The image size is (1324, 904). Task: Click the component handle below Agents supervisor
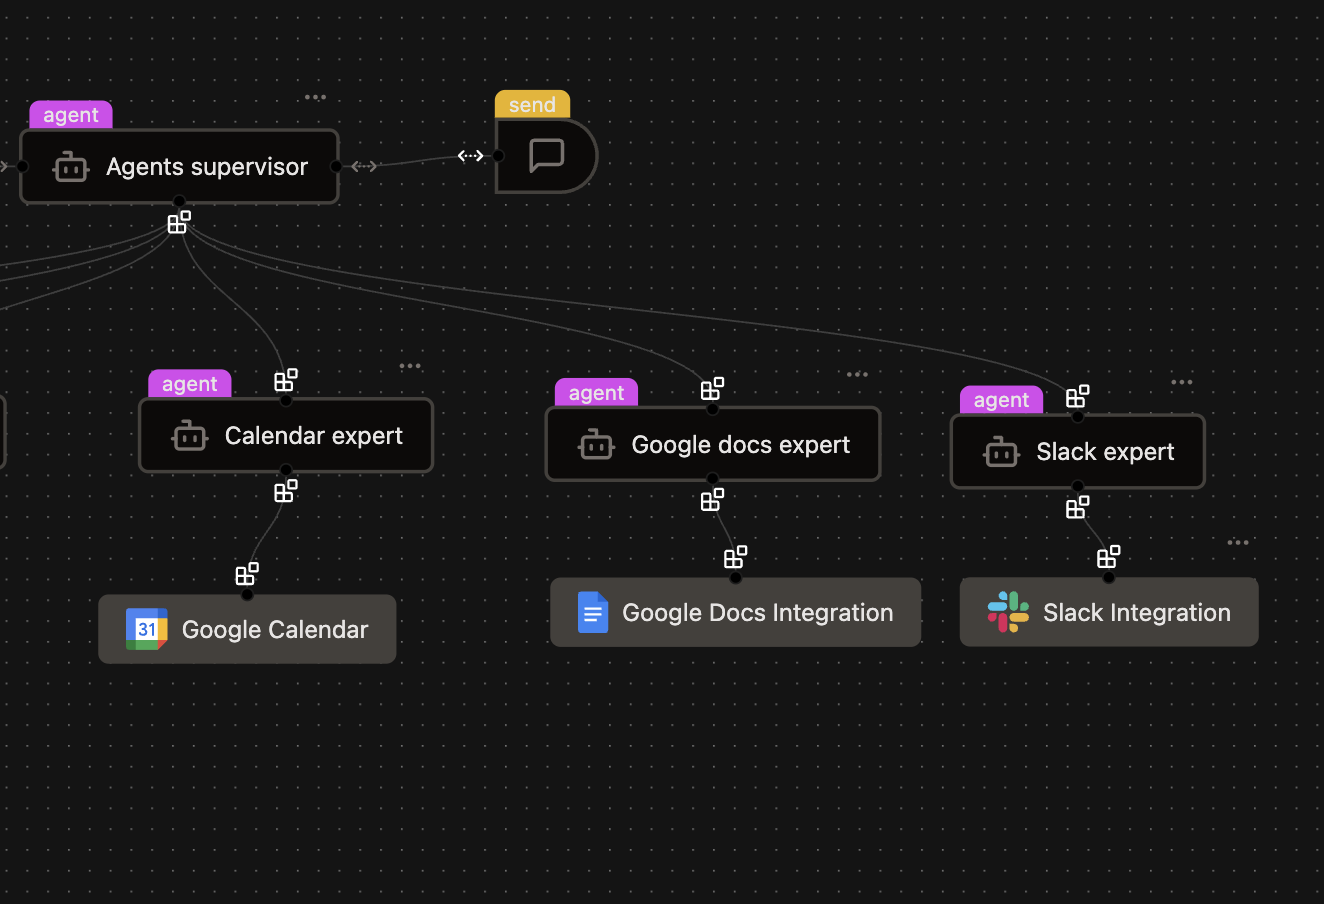pos(179,222)
